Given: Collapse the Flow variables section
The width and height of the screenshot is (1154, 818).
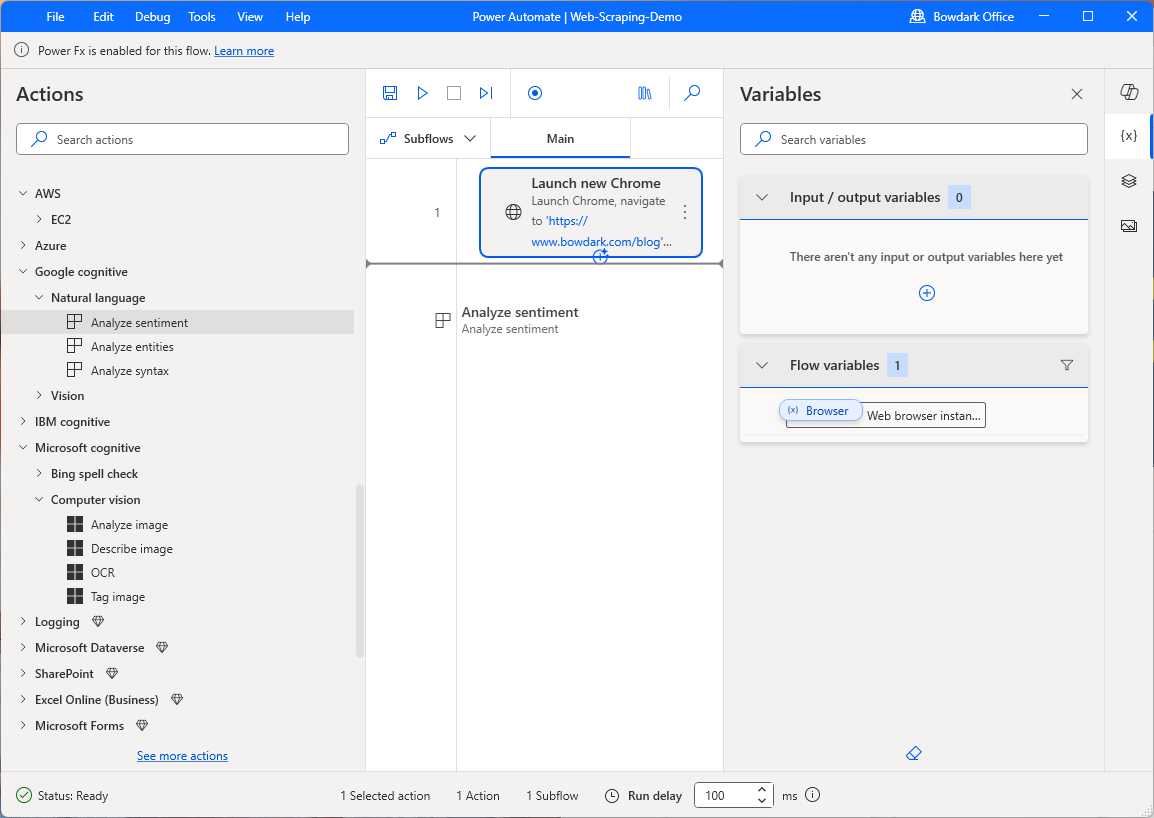Looking at the screenshot, I should (x=762, y=365).
